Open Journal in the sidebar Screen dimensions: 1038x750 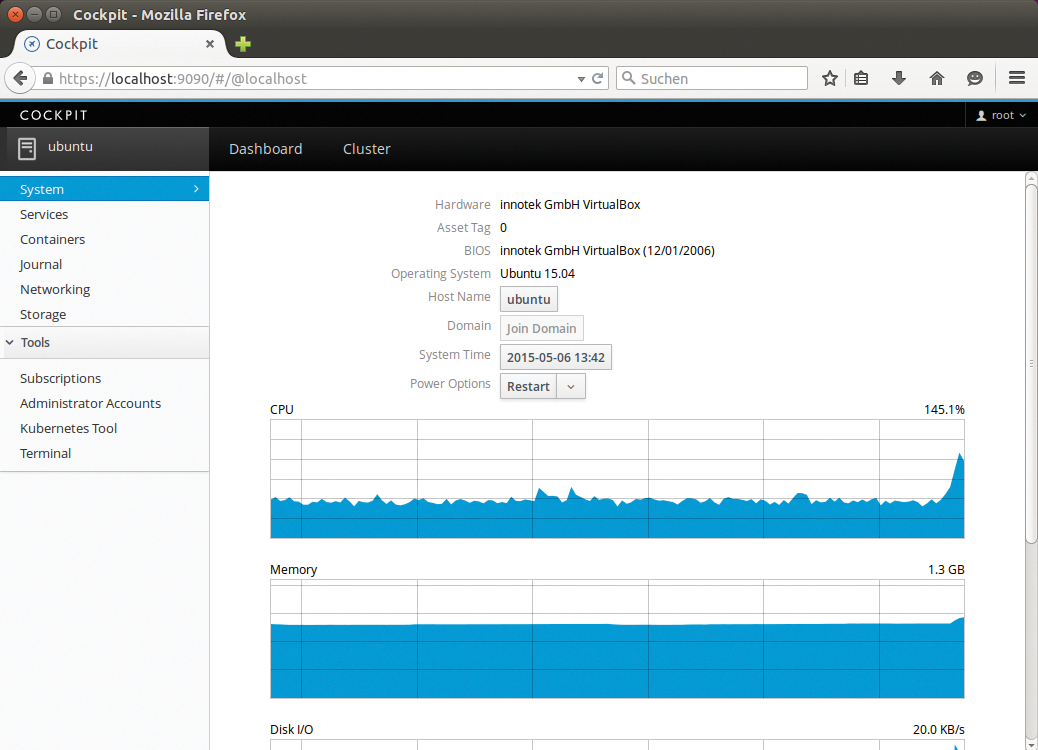[x=105, y=265]
